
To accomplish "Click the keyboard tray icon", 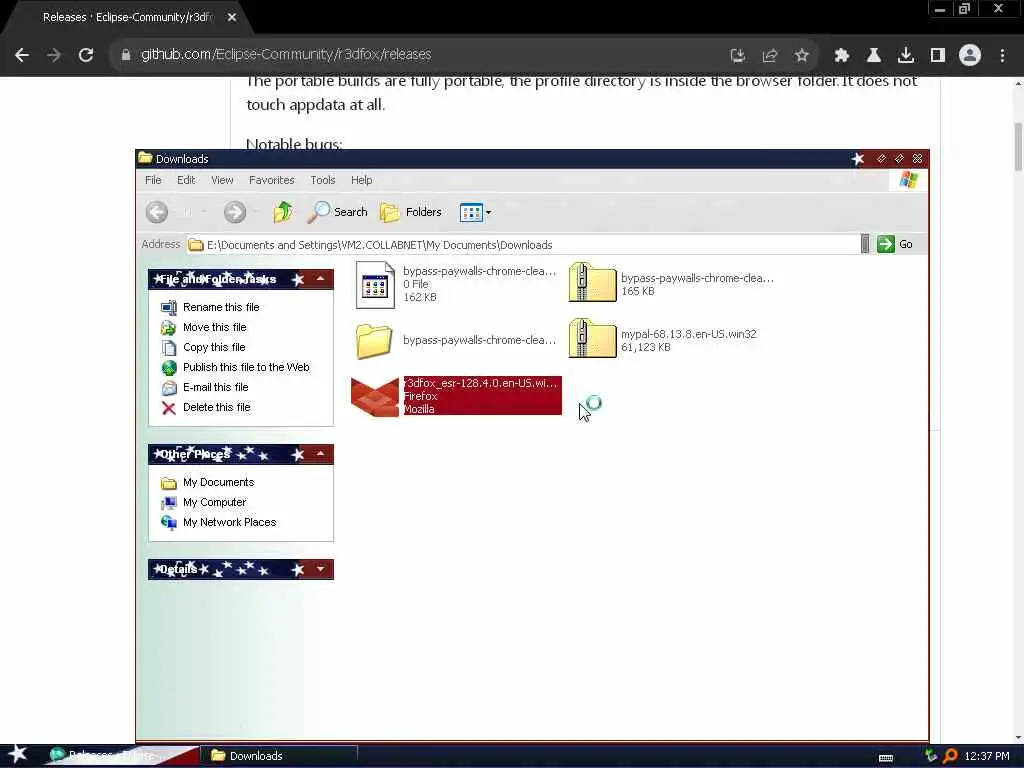I will pos(886,758).
